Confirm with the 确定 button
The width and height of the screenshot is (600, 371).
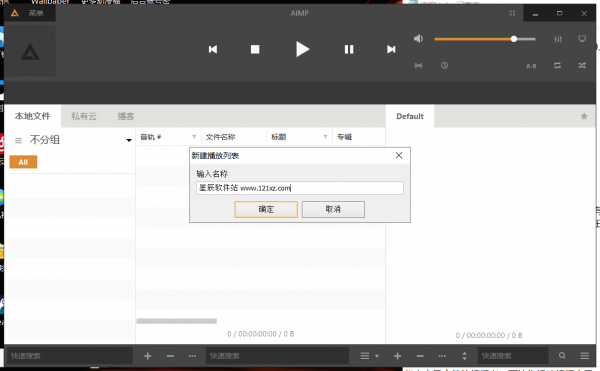click(x=266, y=209)
